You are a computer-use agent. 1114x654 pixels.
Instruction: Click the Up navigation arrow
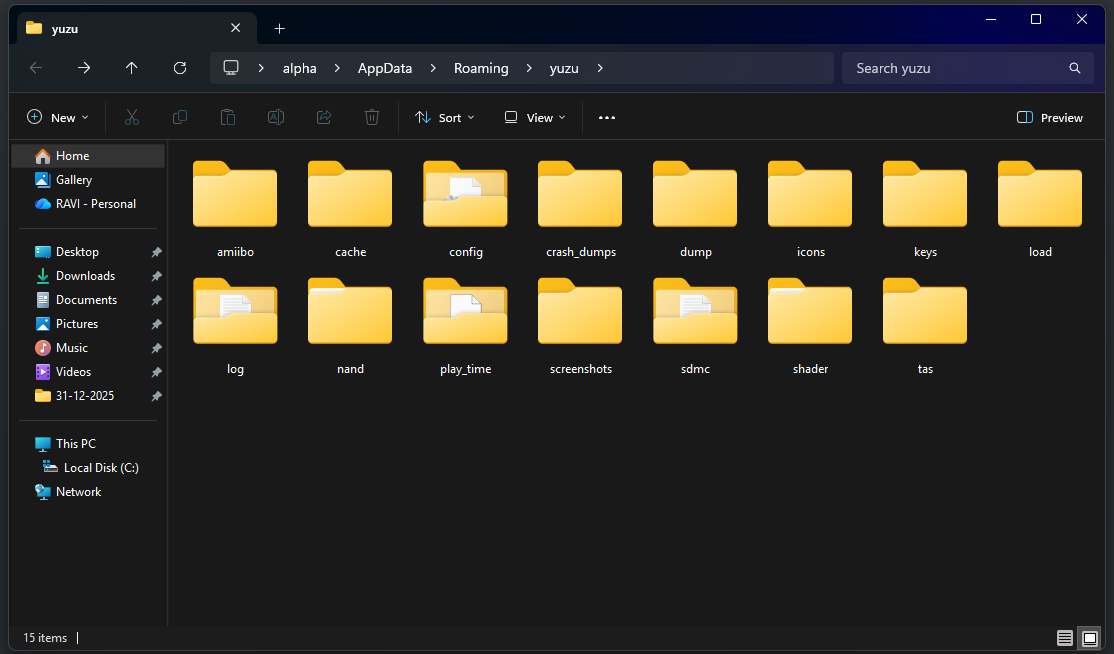coord(131,68)
